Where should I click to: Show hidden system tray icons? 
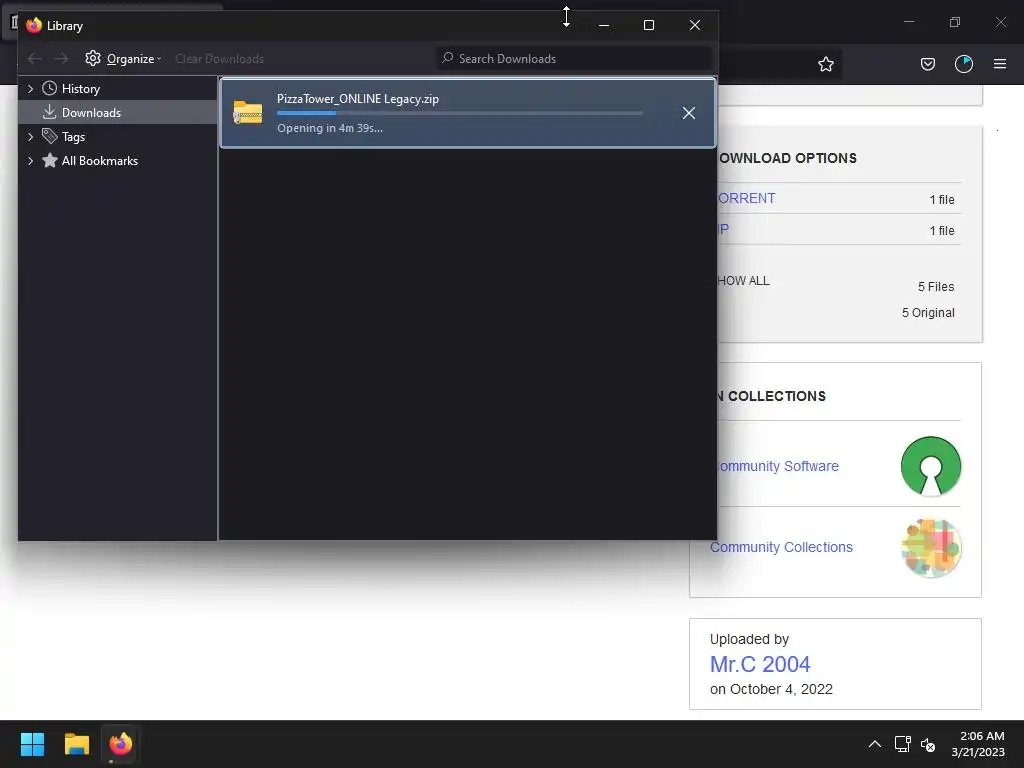point(874,744)
